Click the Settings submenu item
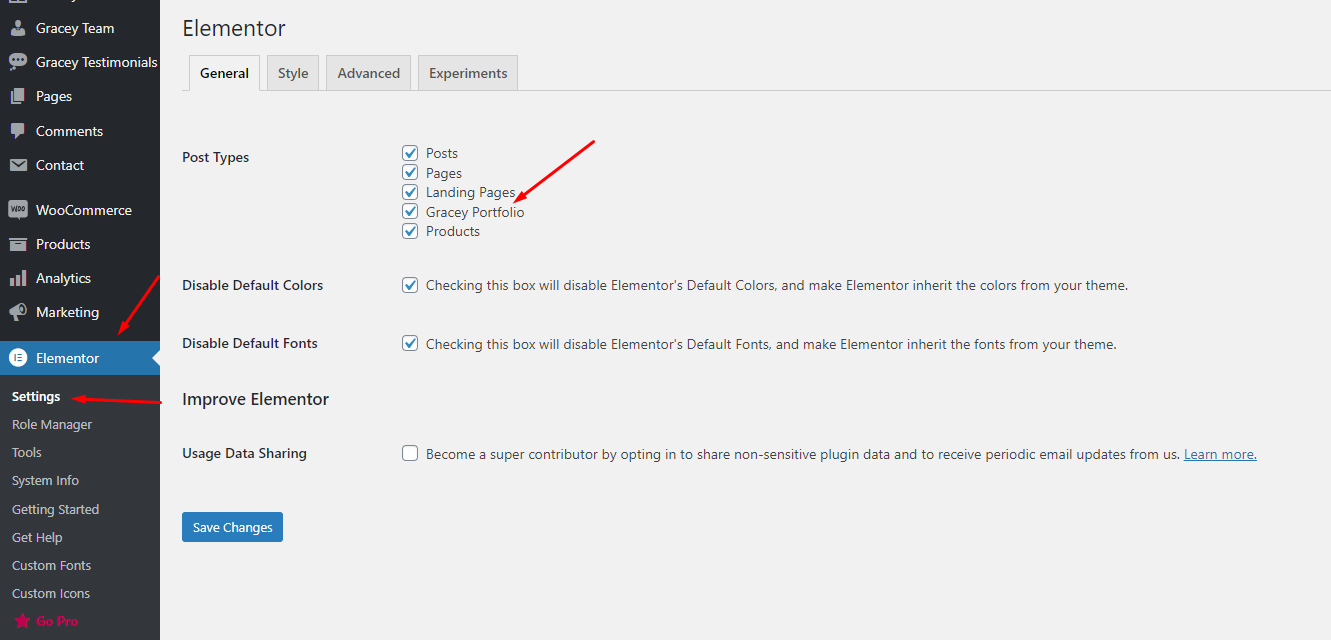 (36, 396)
